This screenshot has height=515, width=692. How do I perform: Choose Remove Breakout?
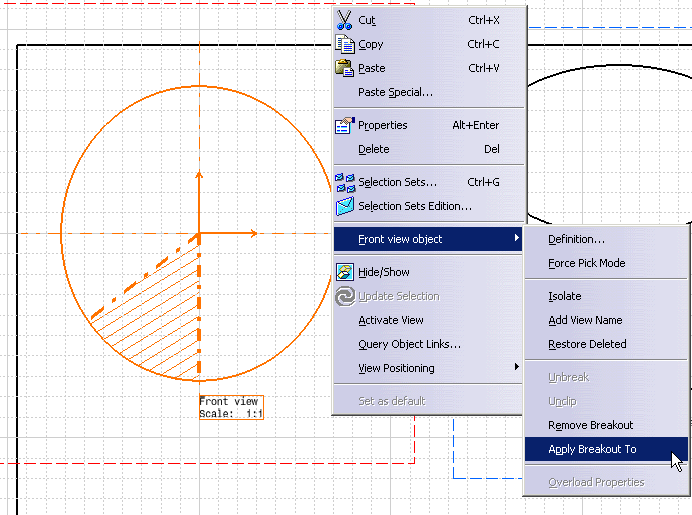(x=606, y=425)
